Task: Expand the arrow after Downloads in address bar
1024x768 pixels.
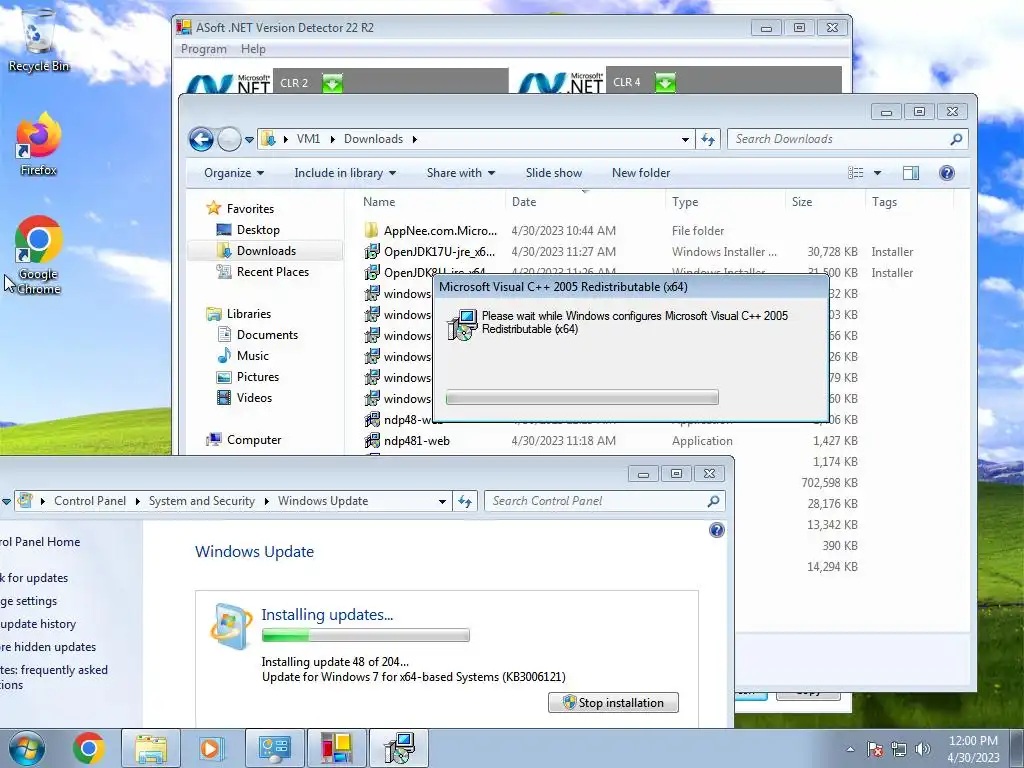Action: (415, 139)
